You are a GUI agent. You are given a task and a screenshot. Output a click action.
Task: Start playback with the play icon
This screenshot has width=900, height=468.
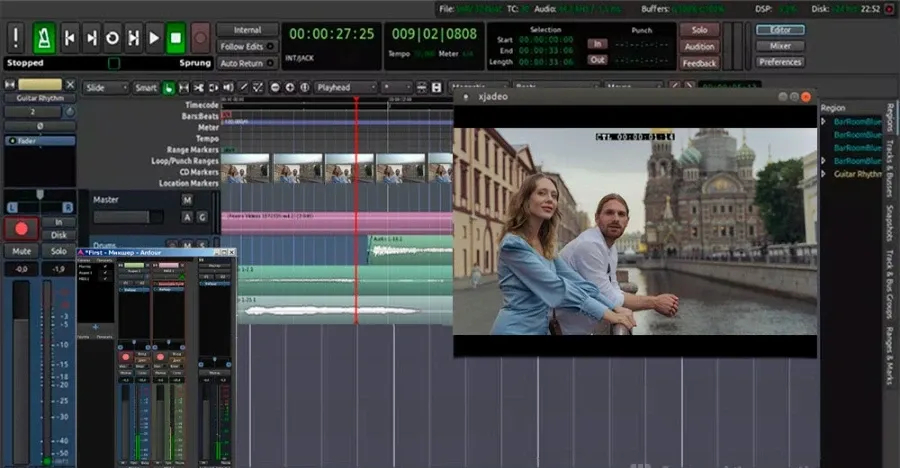pyautogui.click(x=154, y=38)
